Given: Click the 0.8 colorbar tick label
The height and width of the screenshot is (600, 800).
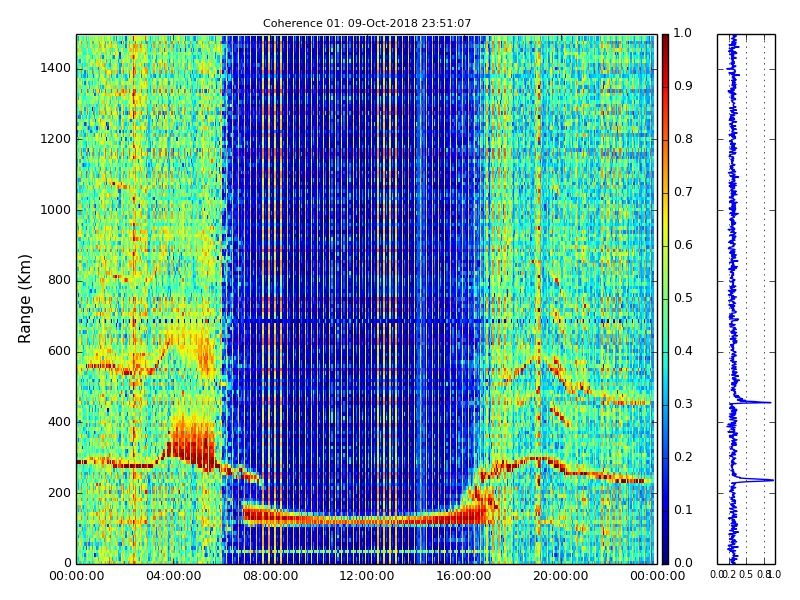Looking at the screenshot, I should pyautogui.click(x=683, y=139).
